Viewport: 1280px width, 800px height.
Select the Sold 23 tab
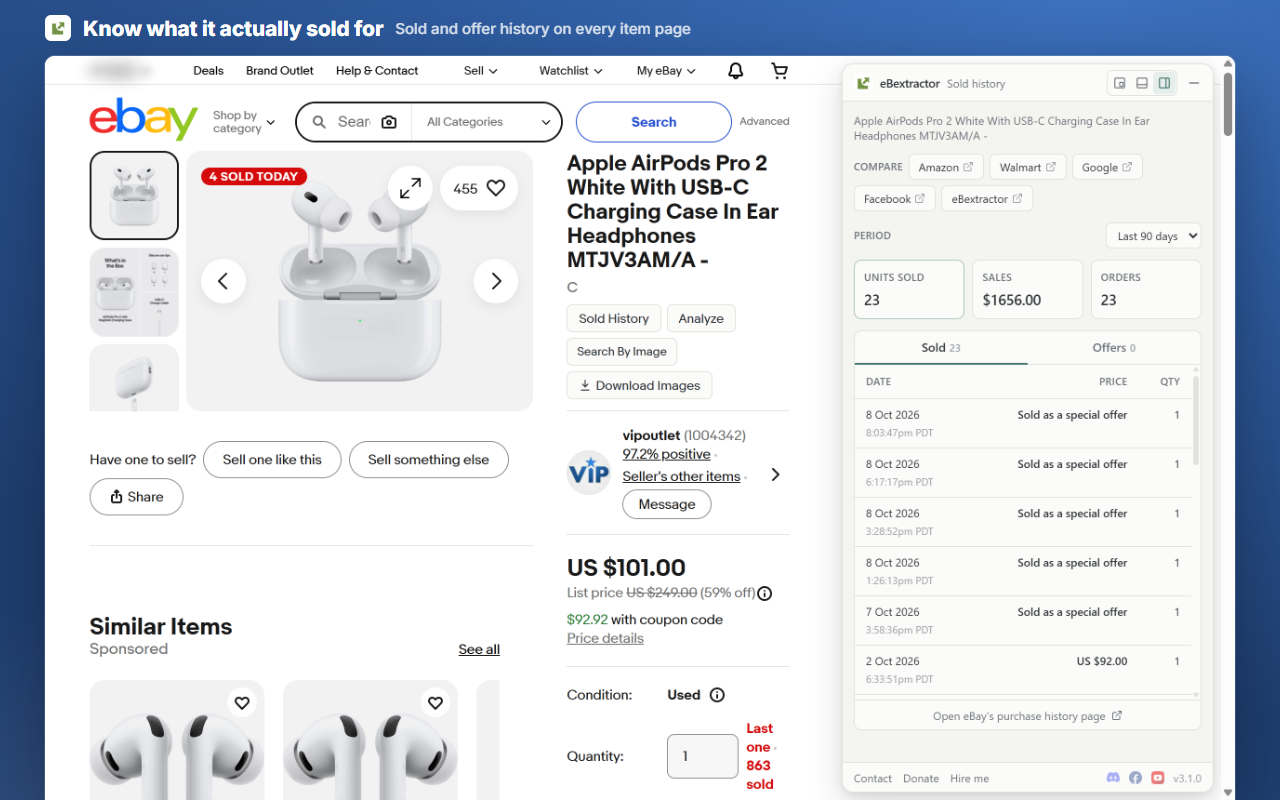pyautogui.click(x=941, y=348)
